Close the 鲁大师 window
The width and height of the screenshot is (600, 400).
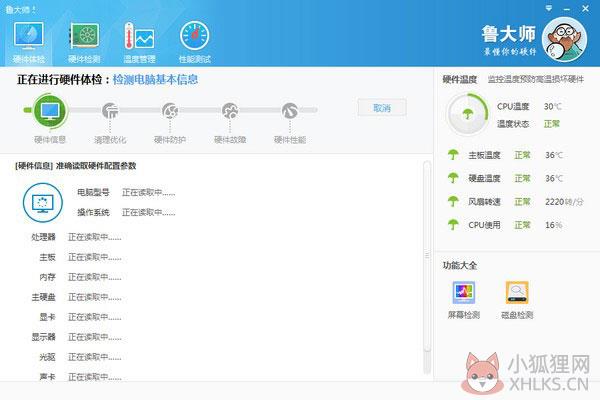[585, 8]
